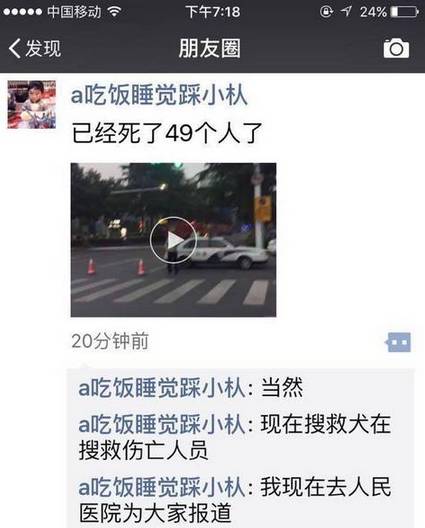Tap the battery icon in status bar

pos(404,12)
